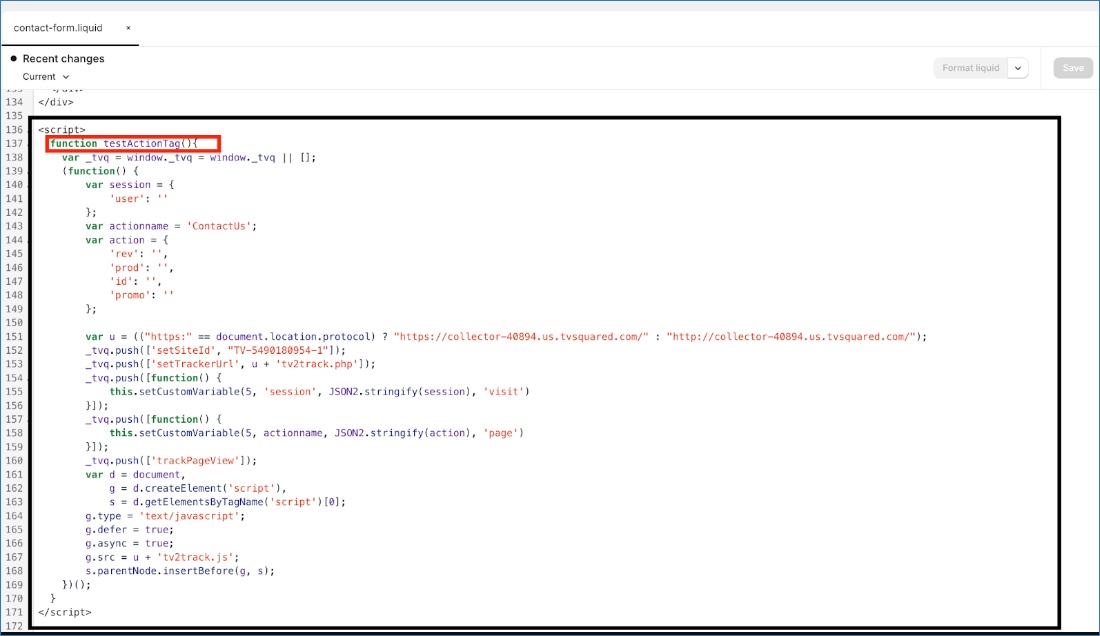This screenshot has width=1100, height=636.
Task: Click the 'promo': '' line
Action: pos(142,295)
